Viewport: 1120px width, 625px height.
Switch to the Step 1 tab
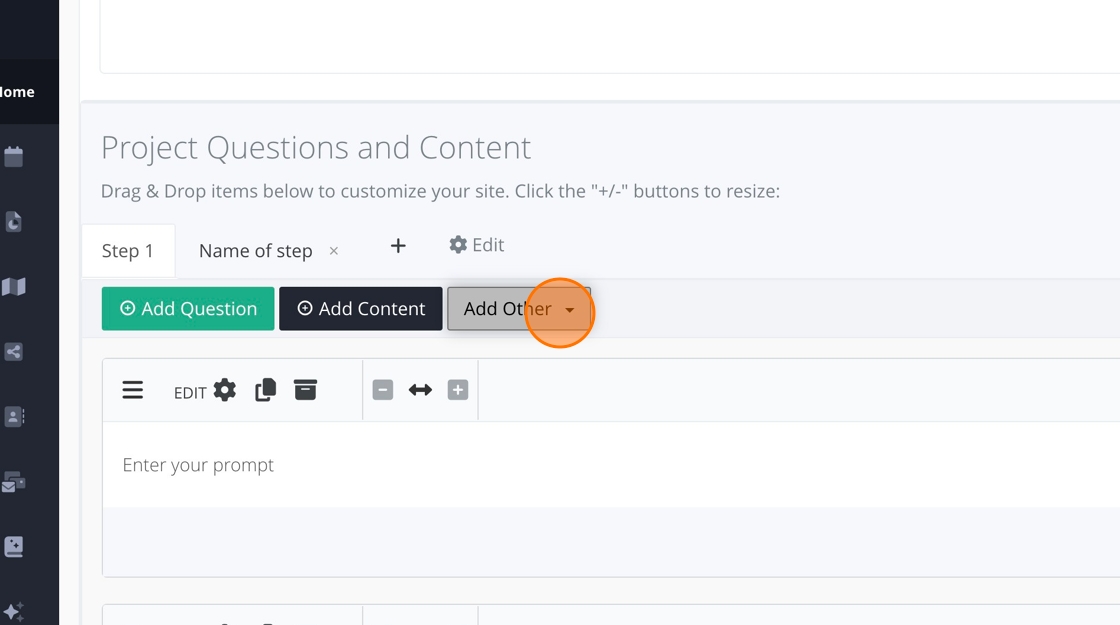pyautogui.click(x=128, y=251)
